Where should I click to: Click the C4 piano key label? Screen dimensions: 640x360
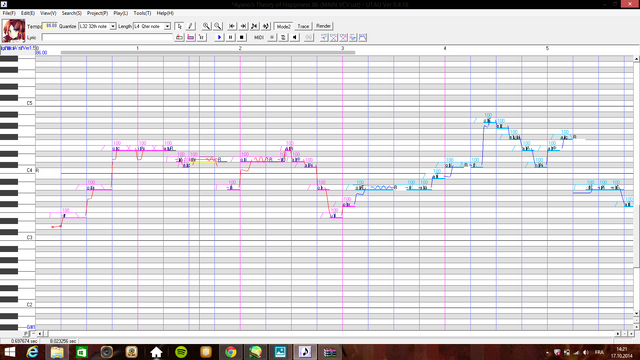click(x=29, y=170)
